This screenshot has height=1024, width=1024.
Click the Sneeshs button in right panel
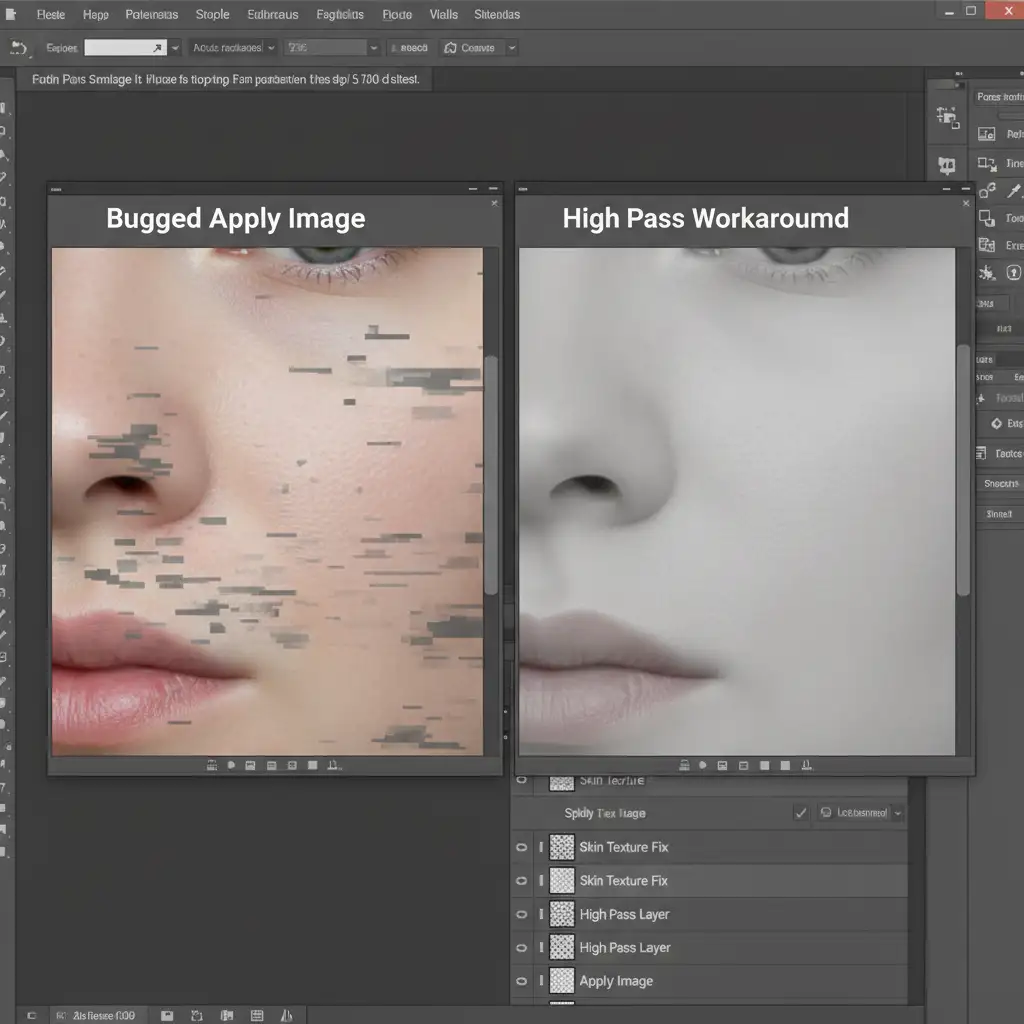[1001, 483]
